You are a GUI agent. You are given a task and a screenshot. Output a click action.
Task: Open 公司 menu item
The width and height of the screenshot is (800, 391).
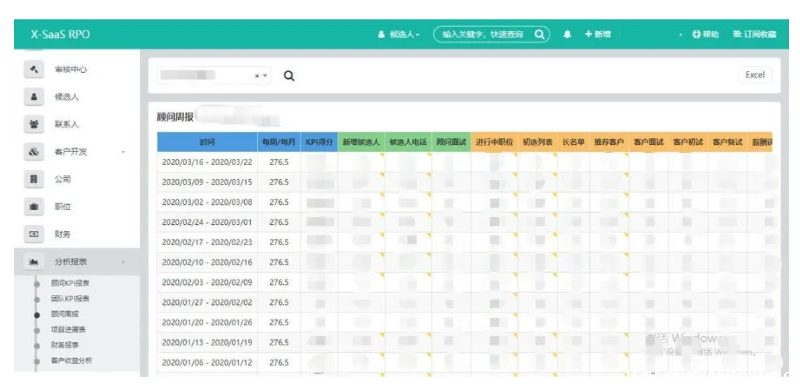point(63,180)
